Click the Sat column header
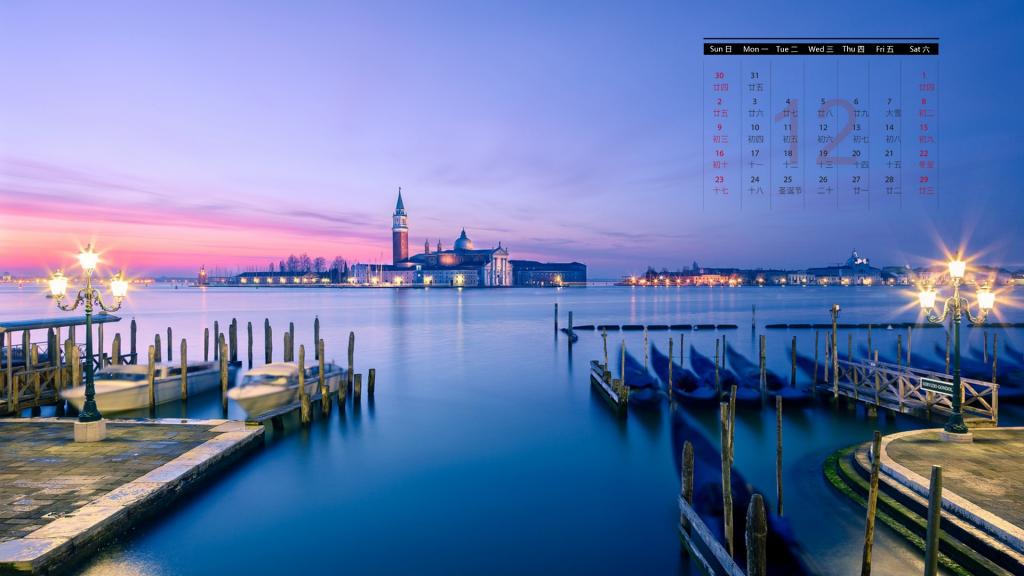 [x=919, y=49]
